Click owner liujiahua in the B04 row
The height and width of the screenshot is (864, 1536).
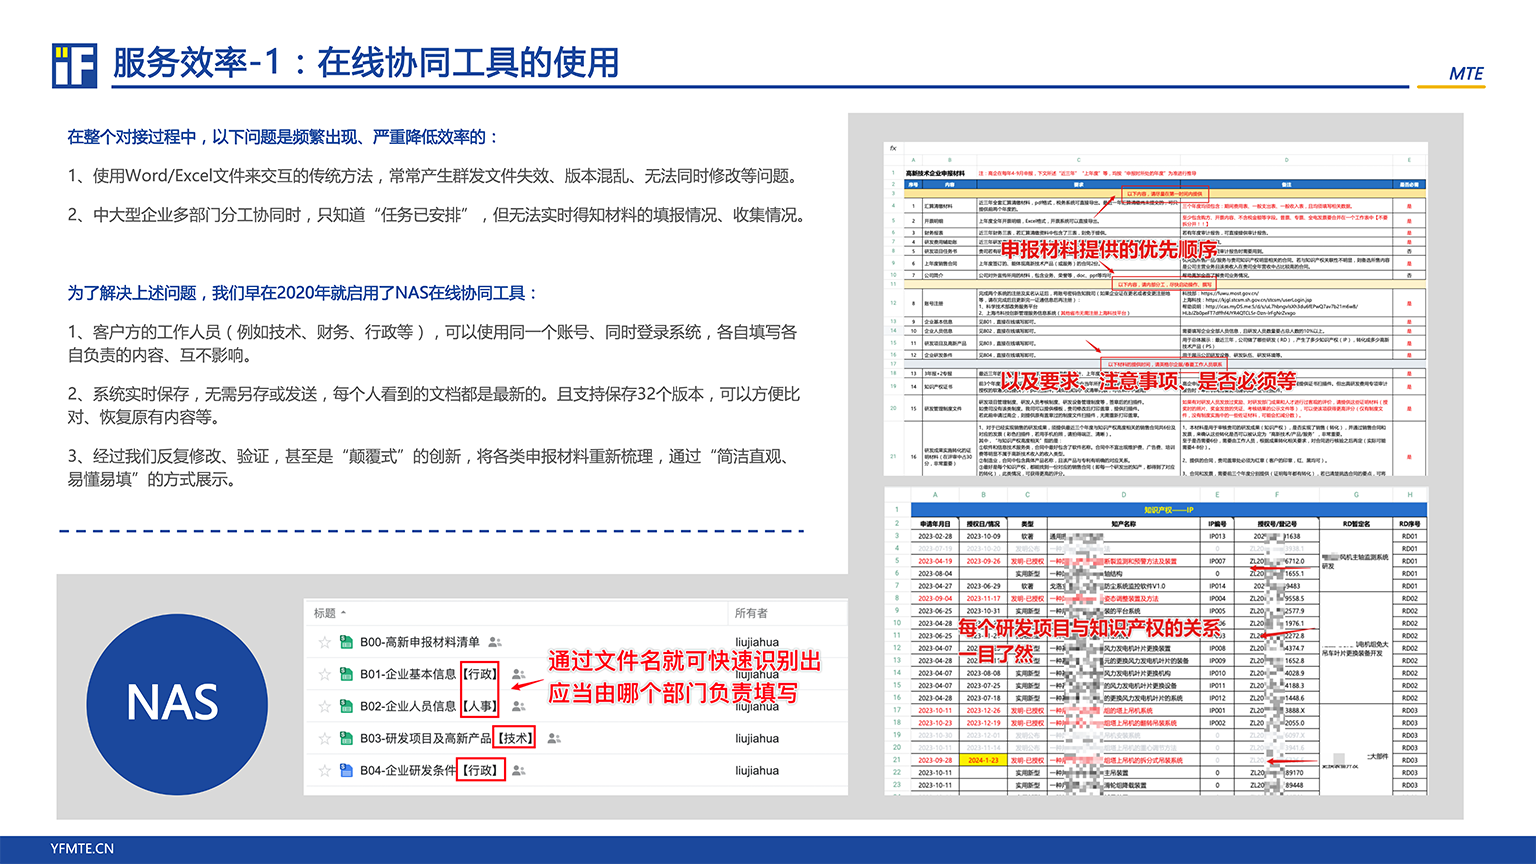click(757, 770)
